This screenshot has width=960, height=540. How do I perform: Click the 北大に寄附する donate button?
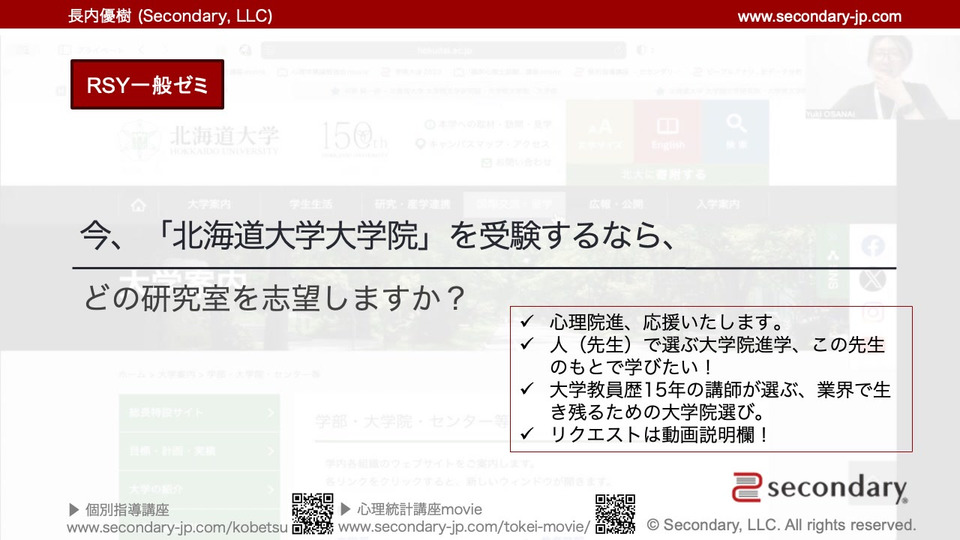pos(667,175)
